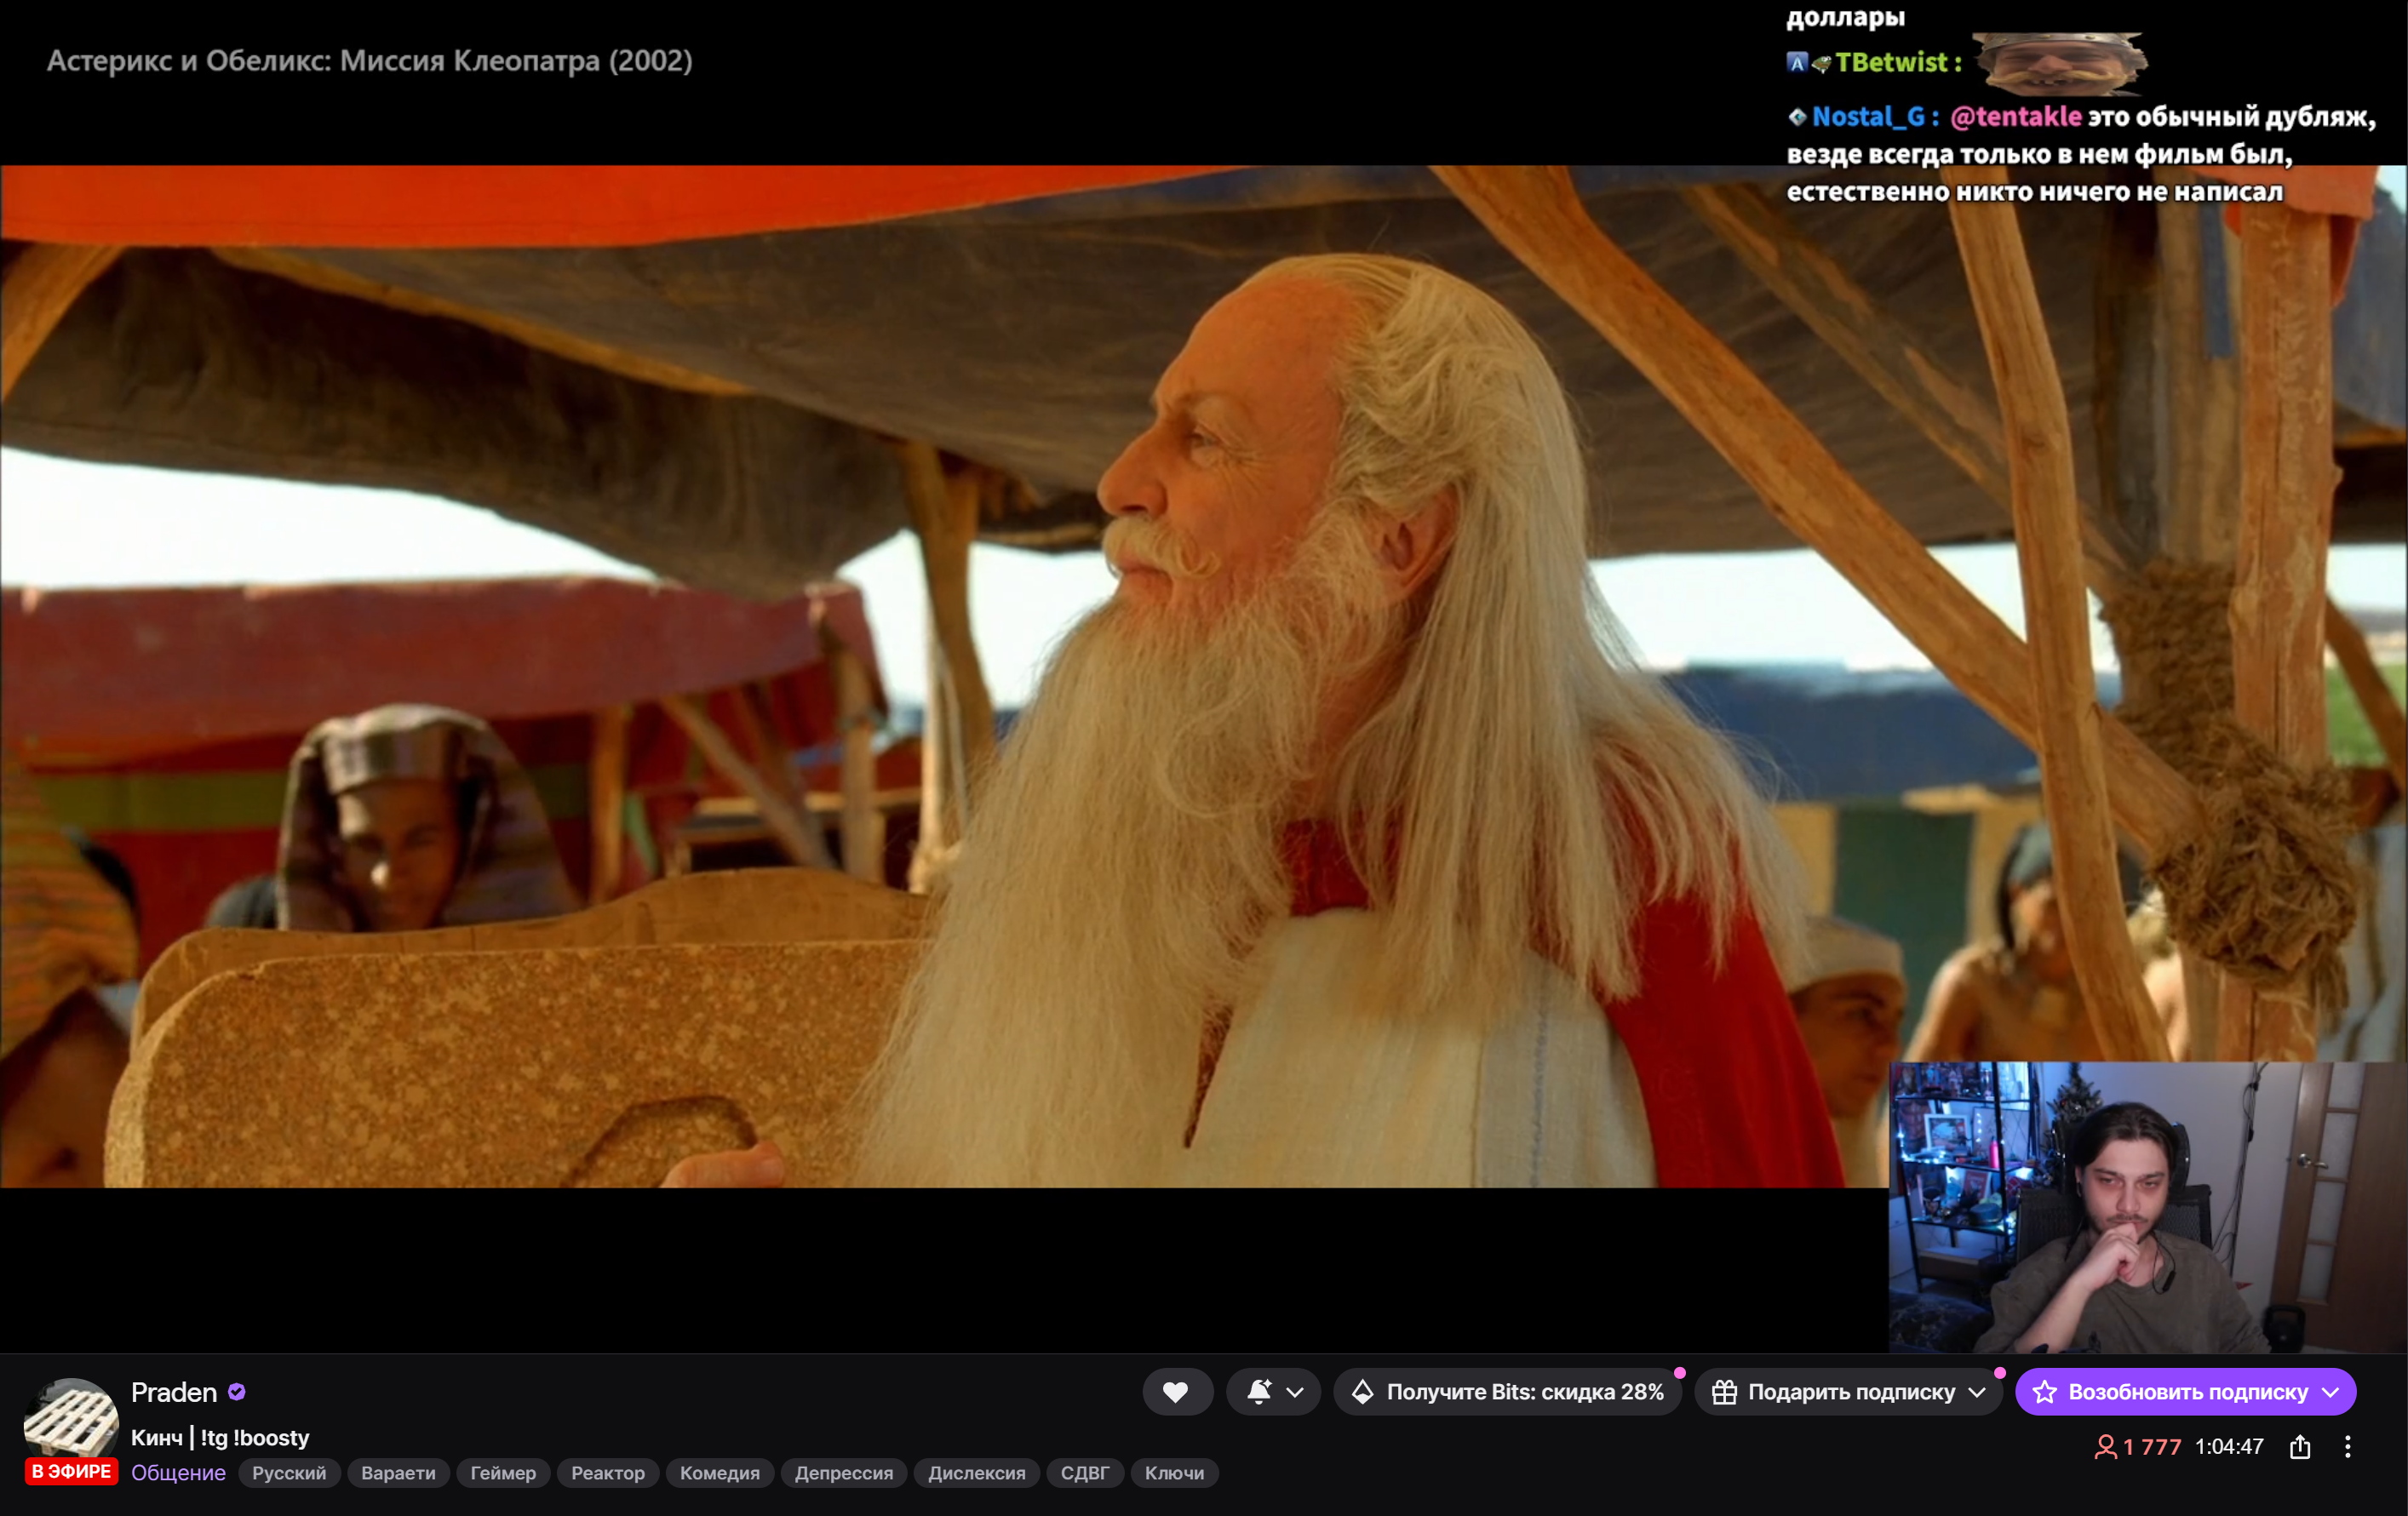
Task: Expand the renew subscription chevron
Action: [2331, 1392]
